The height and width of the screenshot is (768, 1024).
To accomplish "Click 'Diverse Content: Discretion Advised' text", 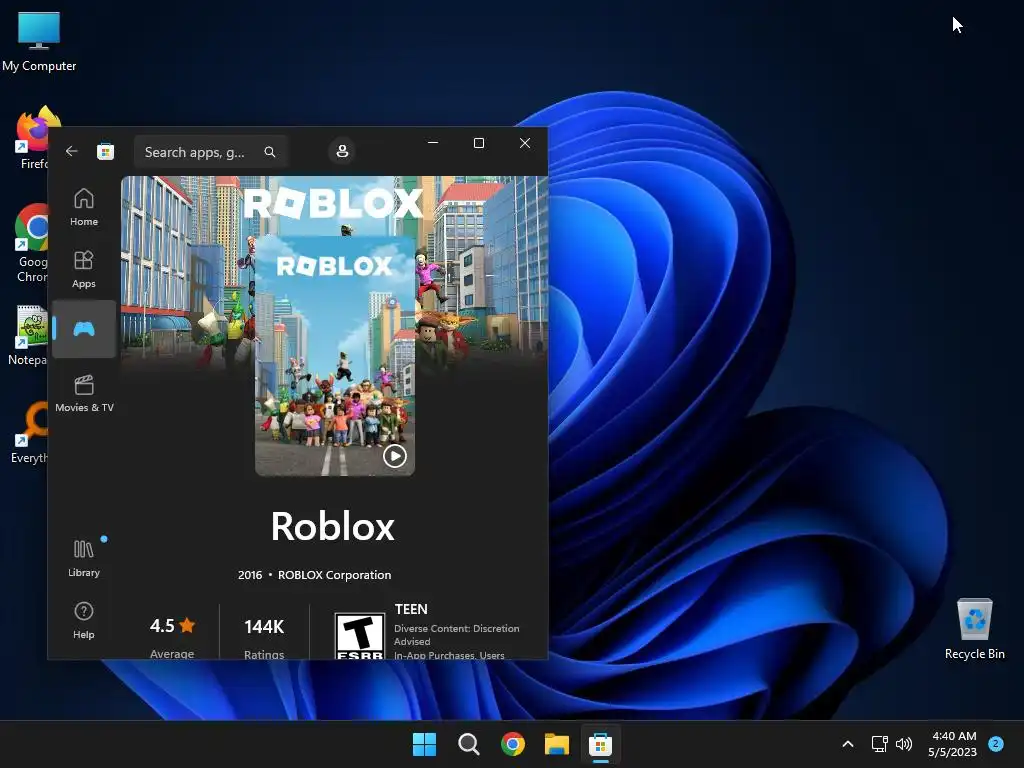I will (456, 635).
